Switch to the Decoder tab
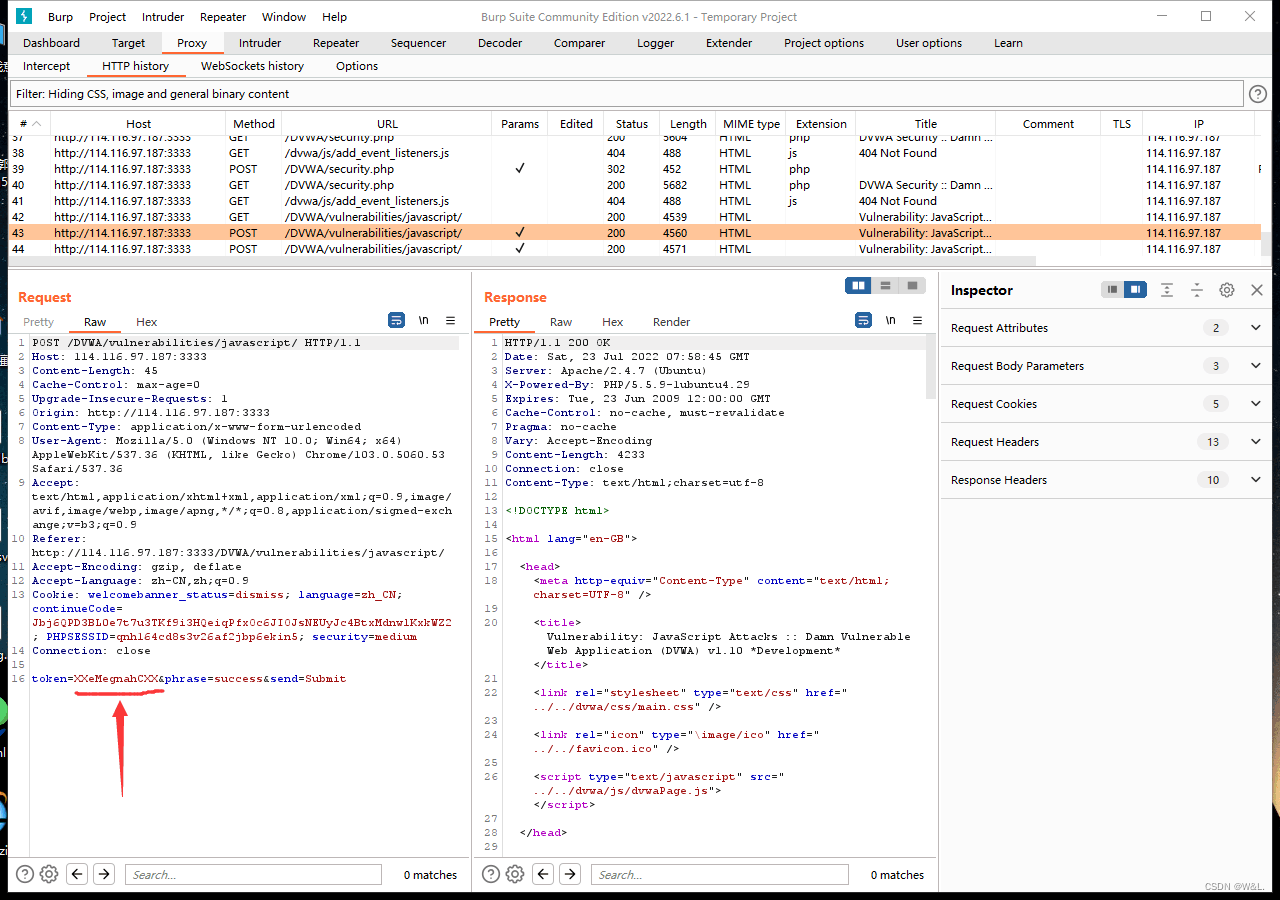Viewport: 1280px width, 900px height. point(500,43)
